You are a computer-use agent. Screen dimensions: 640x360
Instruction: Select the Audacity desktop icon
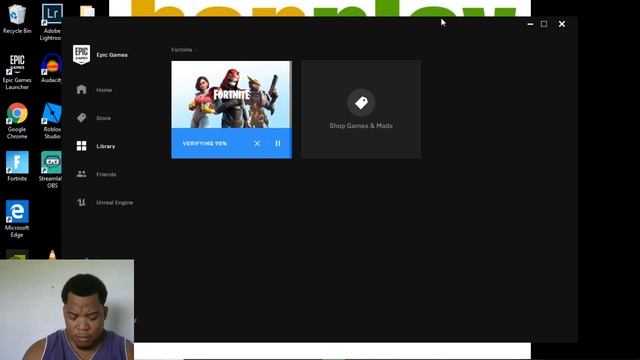click(x=51, y=68)
